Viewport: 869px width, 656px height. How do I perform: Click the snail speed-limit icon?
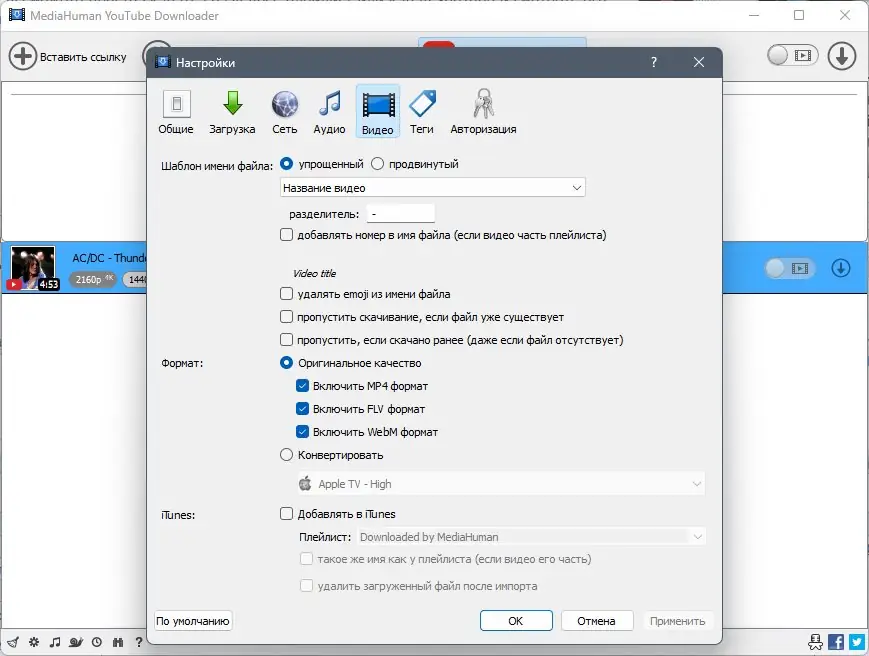pyautogui.click(x=74, y=642)
